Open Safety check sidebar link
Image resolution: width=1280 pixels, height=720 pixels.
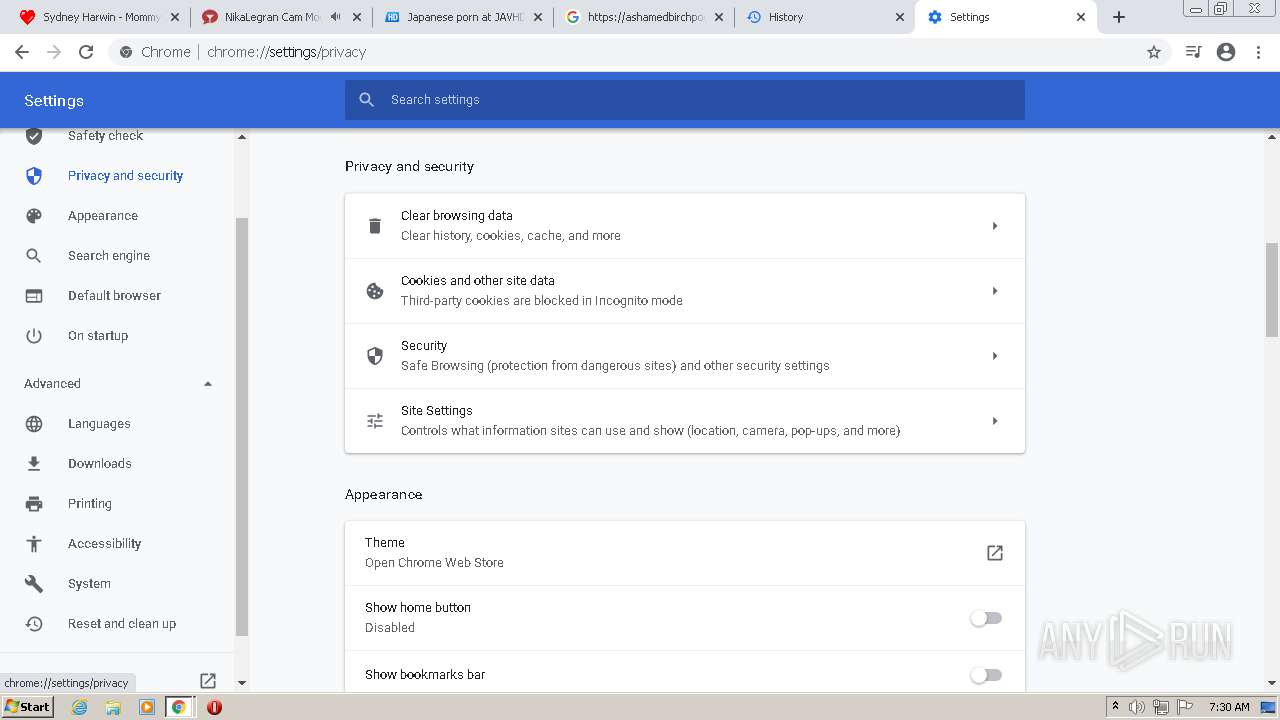pos(105,136)
